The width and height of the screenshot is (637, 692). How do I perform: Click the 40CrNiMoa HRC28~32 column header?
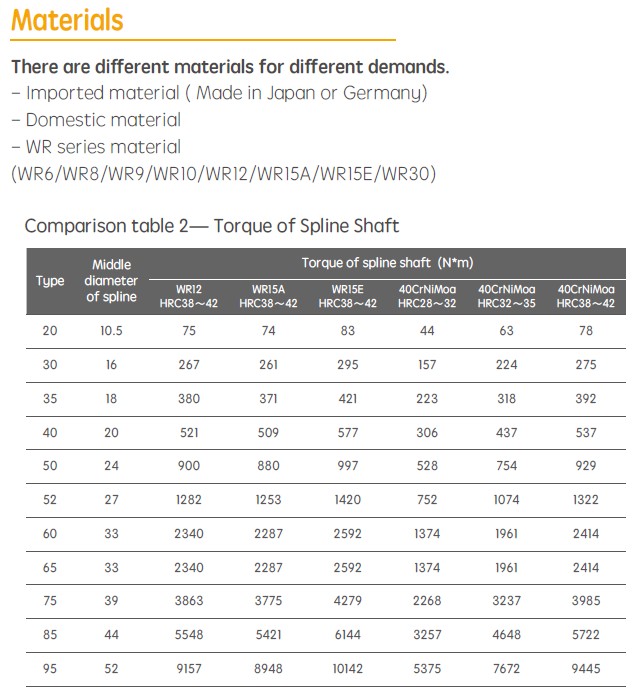pos(427,296)
